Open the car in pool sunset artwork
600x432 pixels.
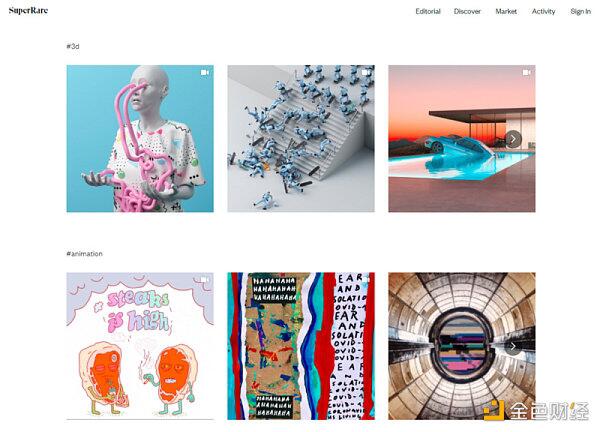click(x=462, y=139)
